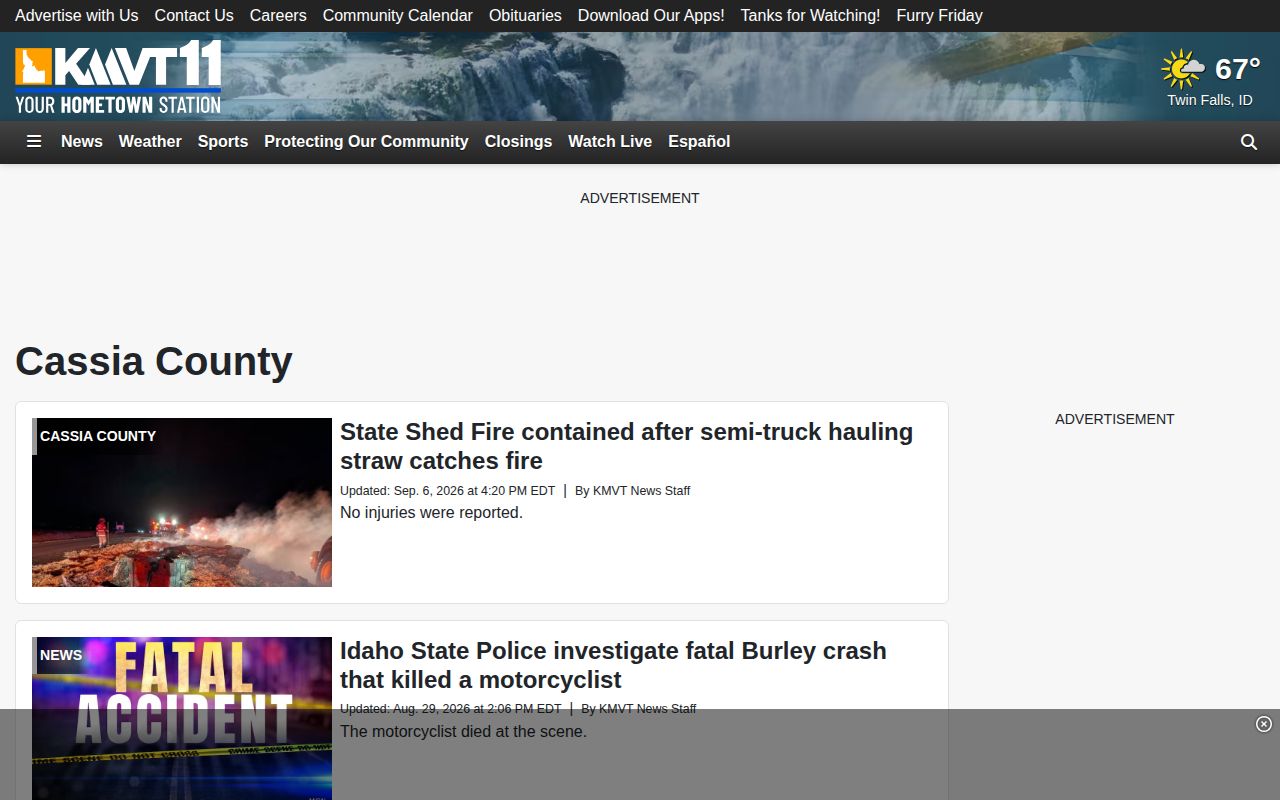1280x800 pixels.
Task: Click the Aug. 29 updated timestamp
Action: pyautogui.click(x=451, y=709)
